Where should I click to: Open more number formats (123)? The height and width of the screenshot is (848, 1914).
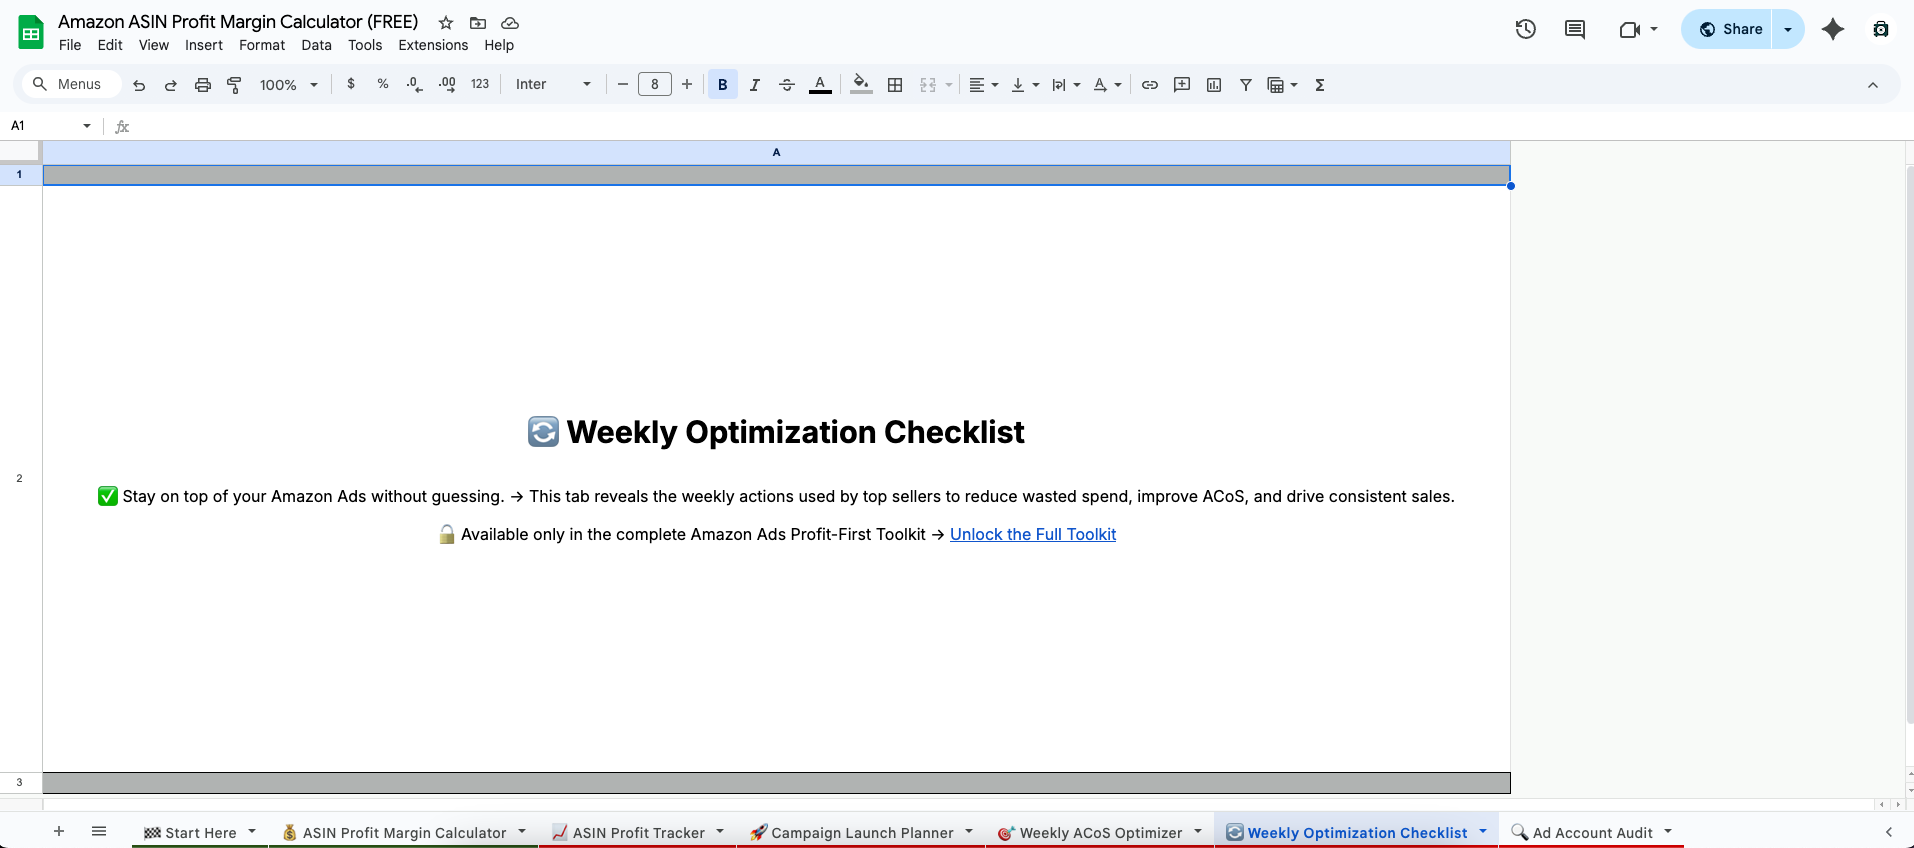coord(480,84)
